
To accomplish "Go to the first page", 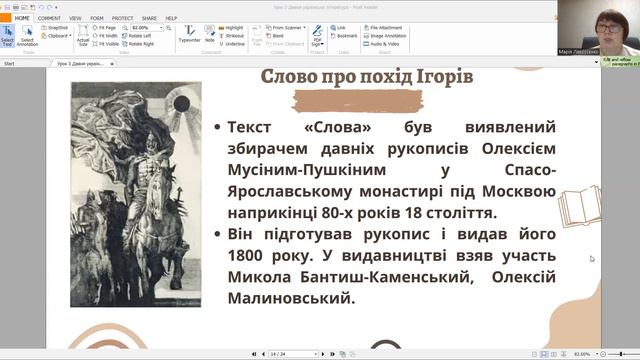I will (254, 354).
